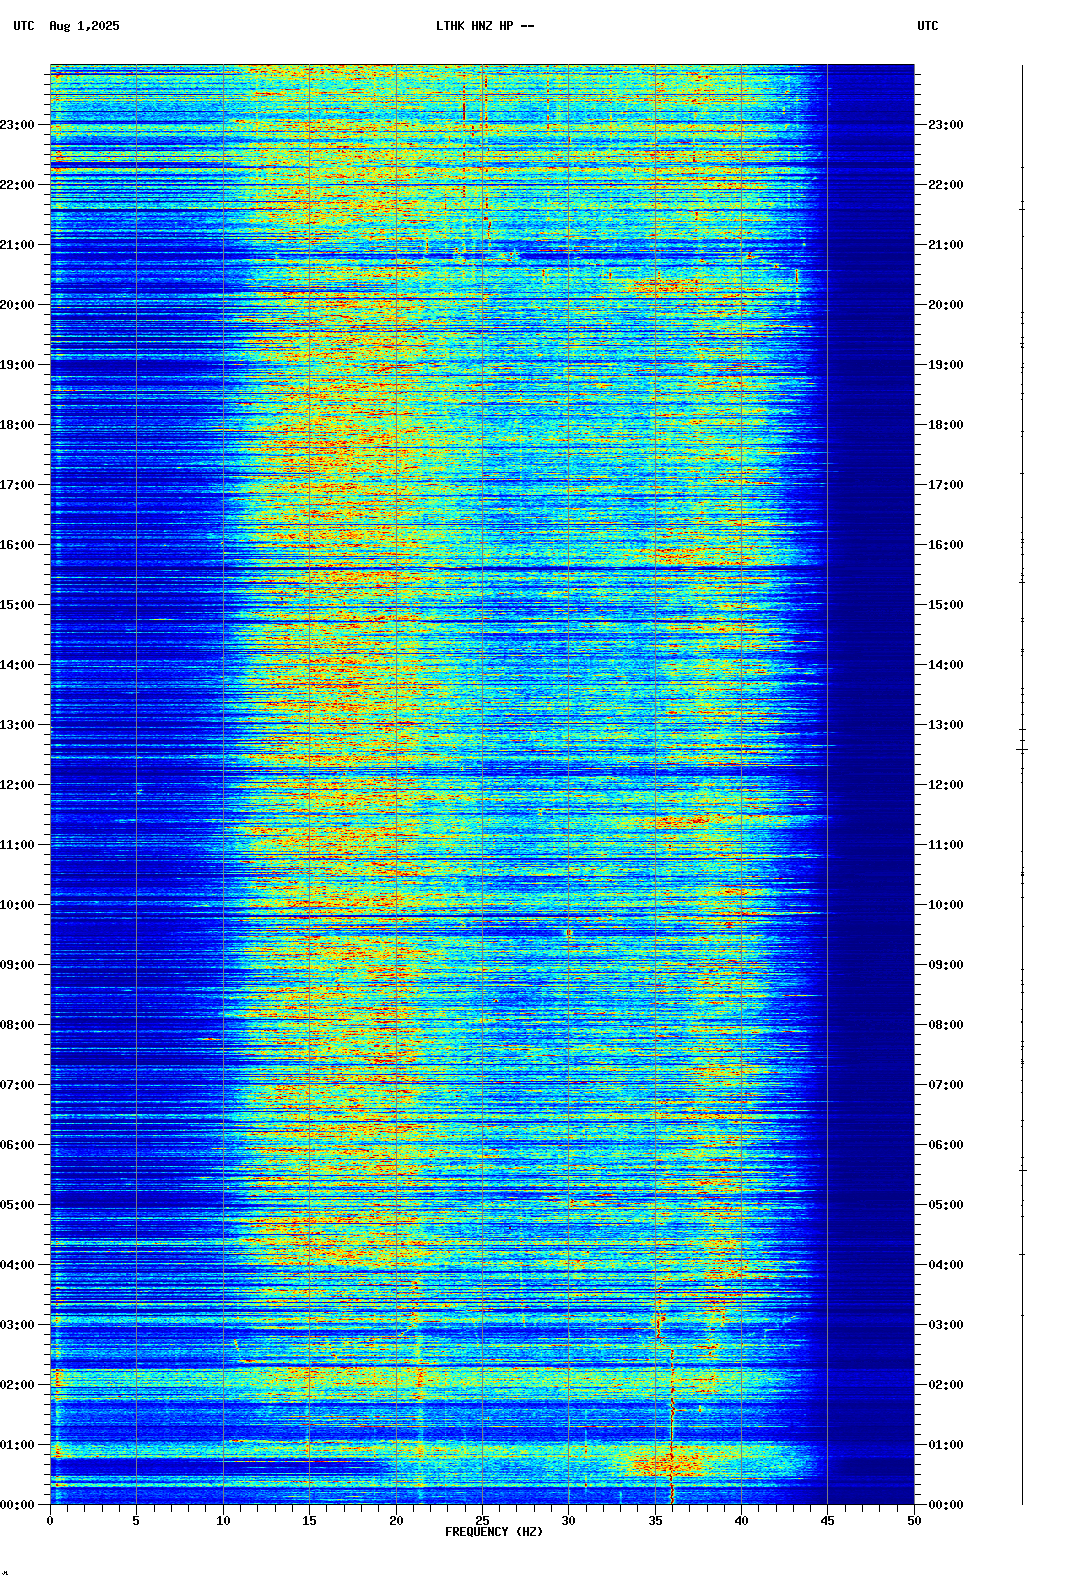Click the left axis 23:00 time label
This screenshot has width=1066, height=1584.
[x=17, y=125]
